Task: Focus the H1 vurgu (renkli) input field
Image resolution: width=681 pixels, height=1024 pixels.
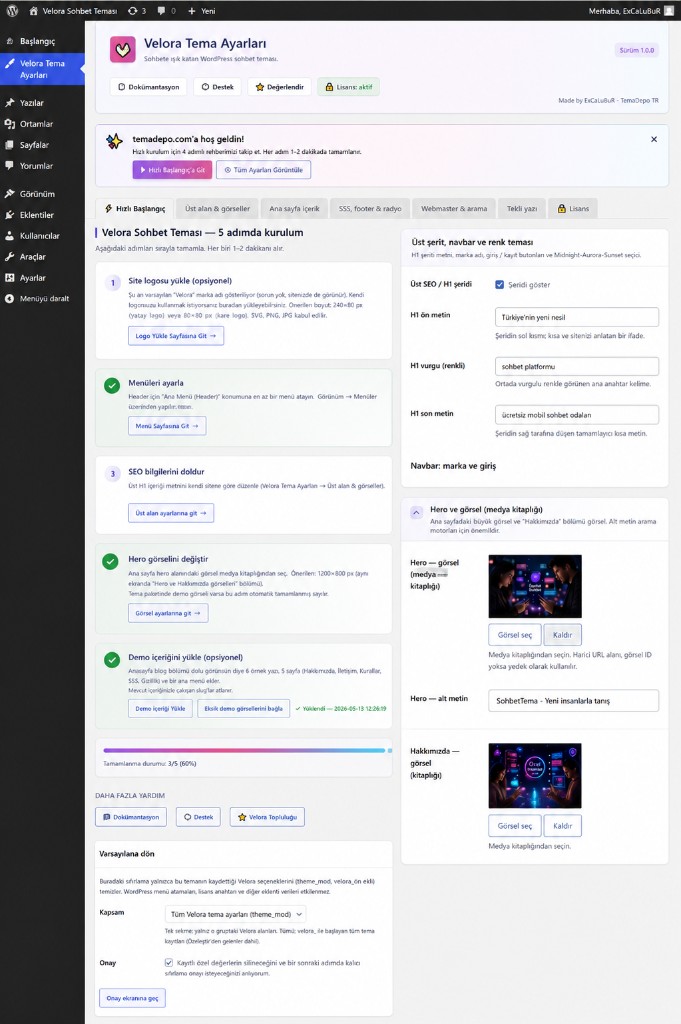Action: (x=577, y=366)
